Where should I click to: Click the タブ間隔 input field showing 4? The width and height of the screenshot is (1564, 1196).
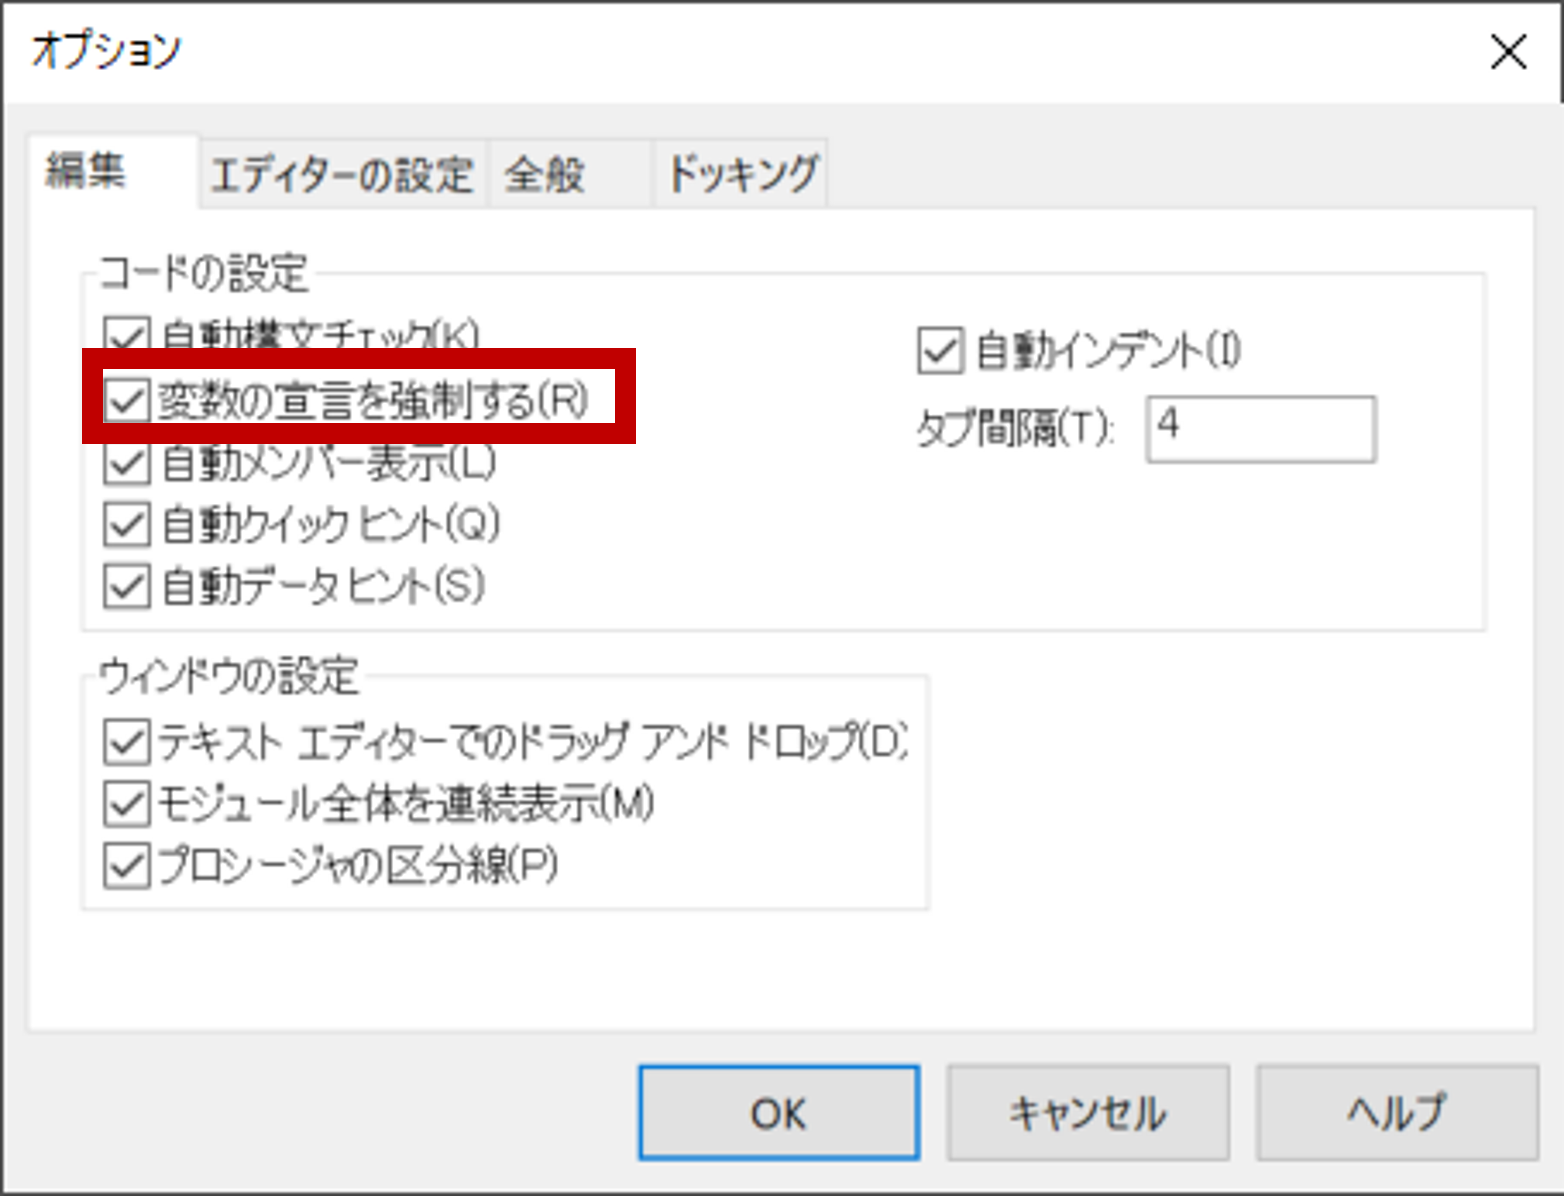pos(1260,429)
